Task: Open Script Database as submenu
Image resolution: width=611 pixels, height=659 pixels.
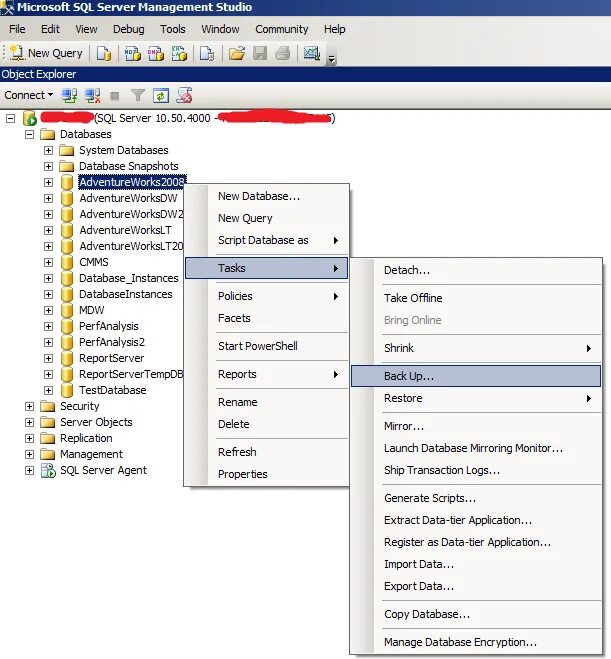Action: (x=266, y=240)
